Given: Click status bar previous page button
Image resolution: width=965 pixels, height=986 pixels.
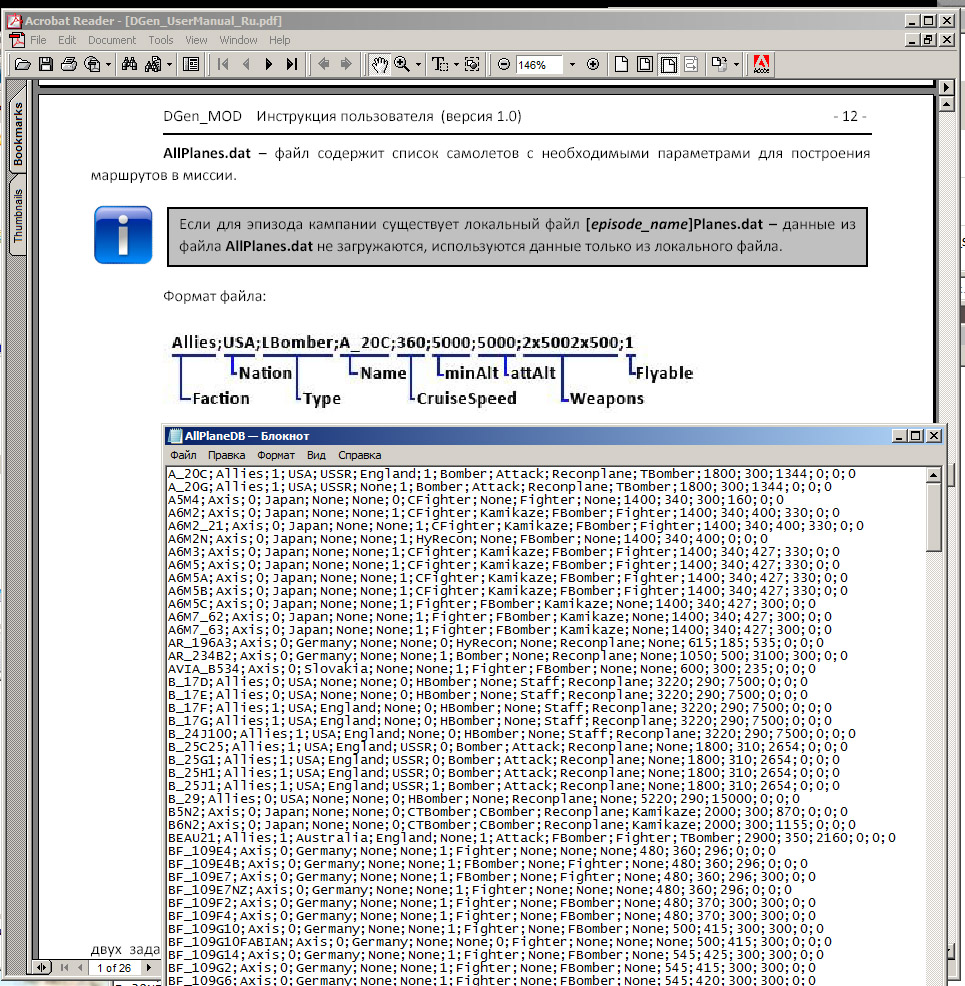Looking at the screenshot, I should tap(80, 968).
